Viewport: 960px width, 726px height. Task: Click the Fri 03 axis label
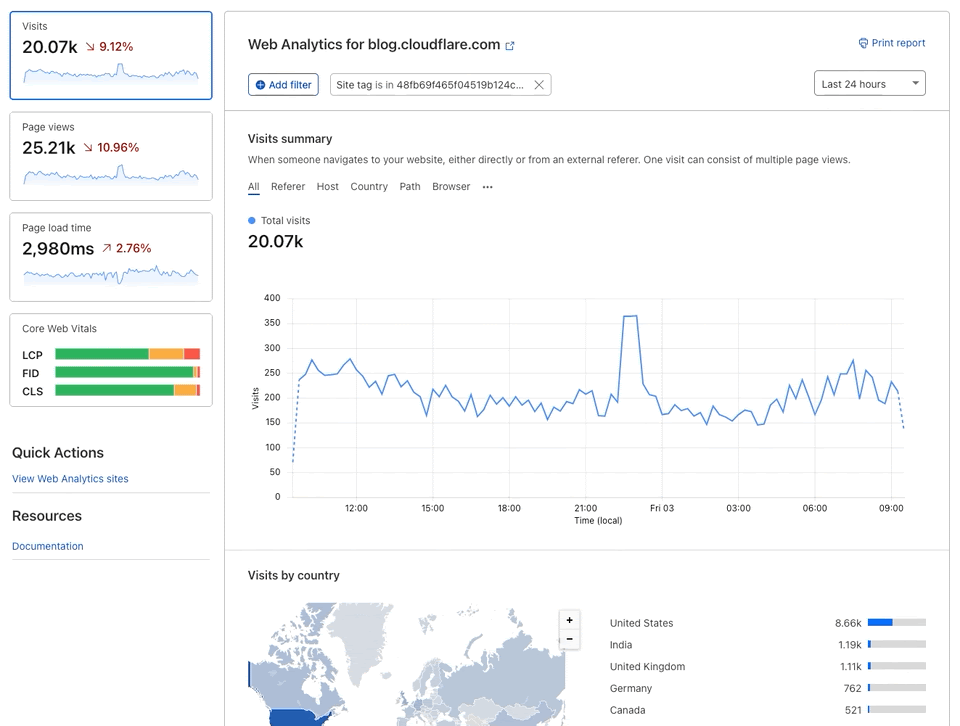pyautogui.click(x=662, y=508)
